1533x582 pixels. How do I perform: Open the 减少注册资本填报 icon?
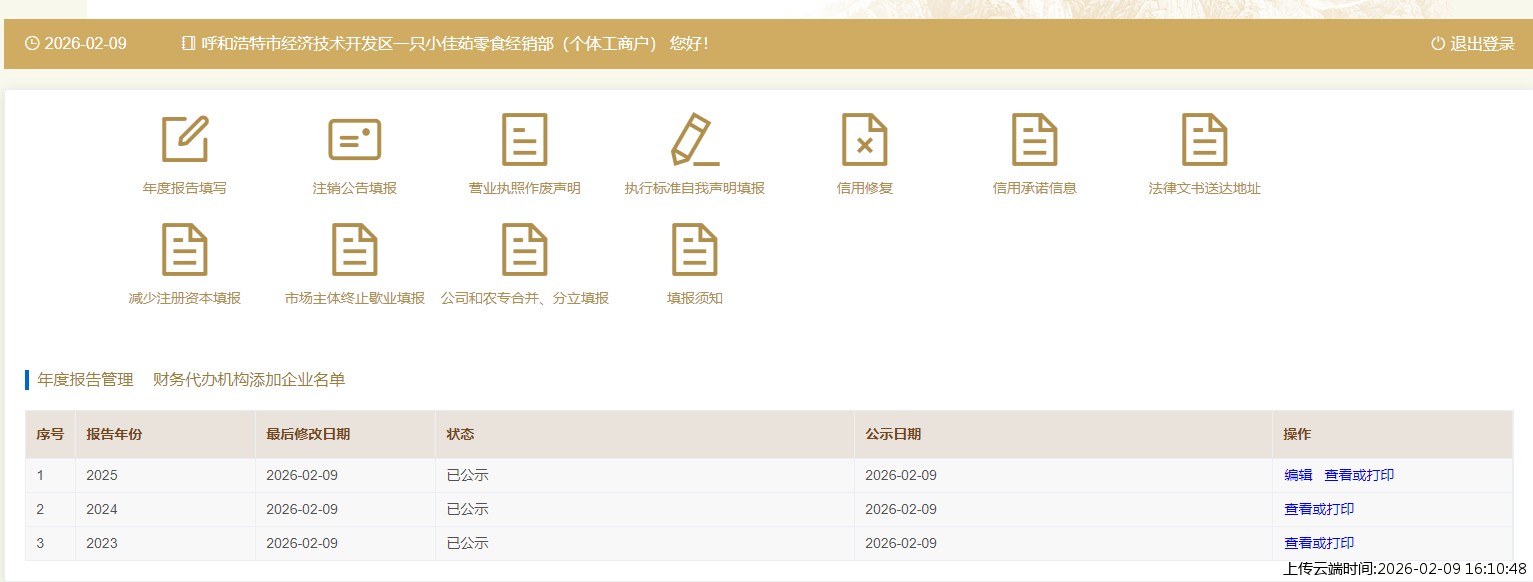185,249
